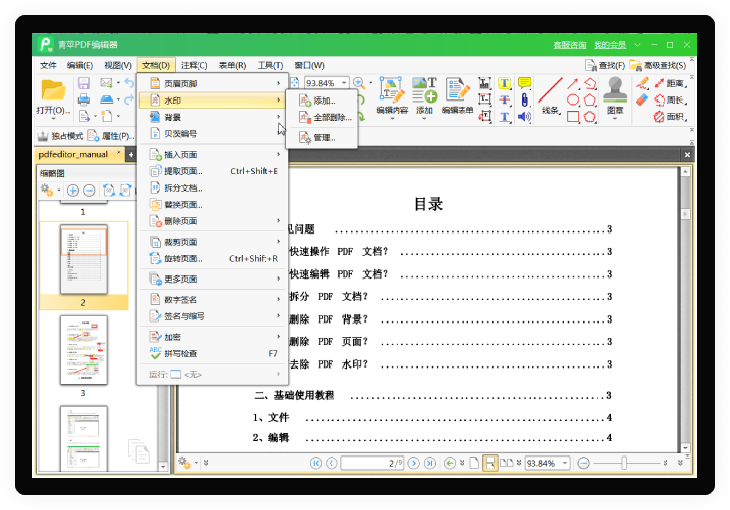This screenshot has height=510, width=730.
Task: Click the Edit Form (编辑表单) tool
Action: tap(457, 96)
